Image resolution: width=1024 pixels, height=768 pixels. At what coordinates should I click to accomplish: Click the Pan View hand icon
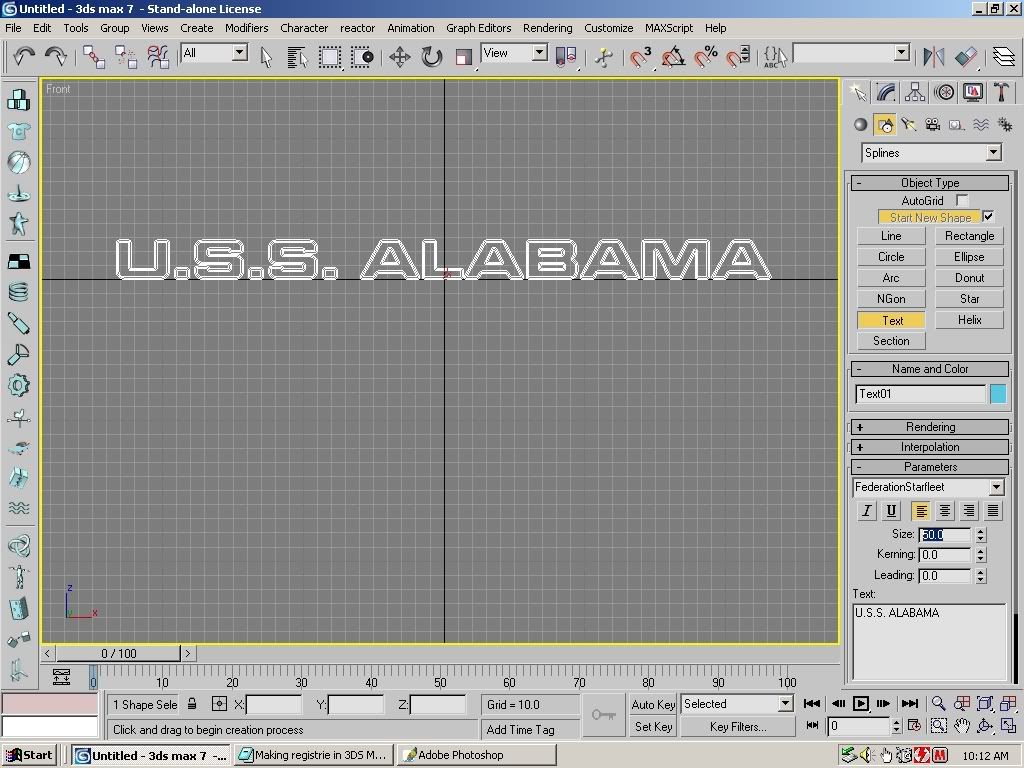pyautogui.click(x=962, y=726)
